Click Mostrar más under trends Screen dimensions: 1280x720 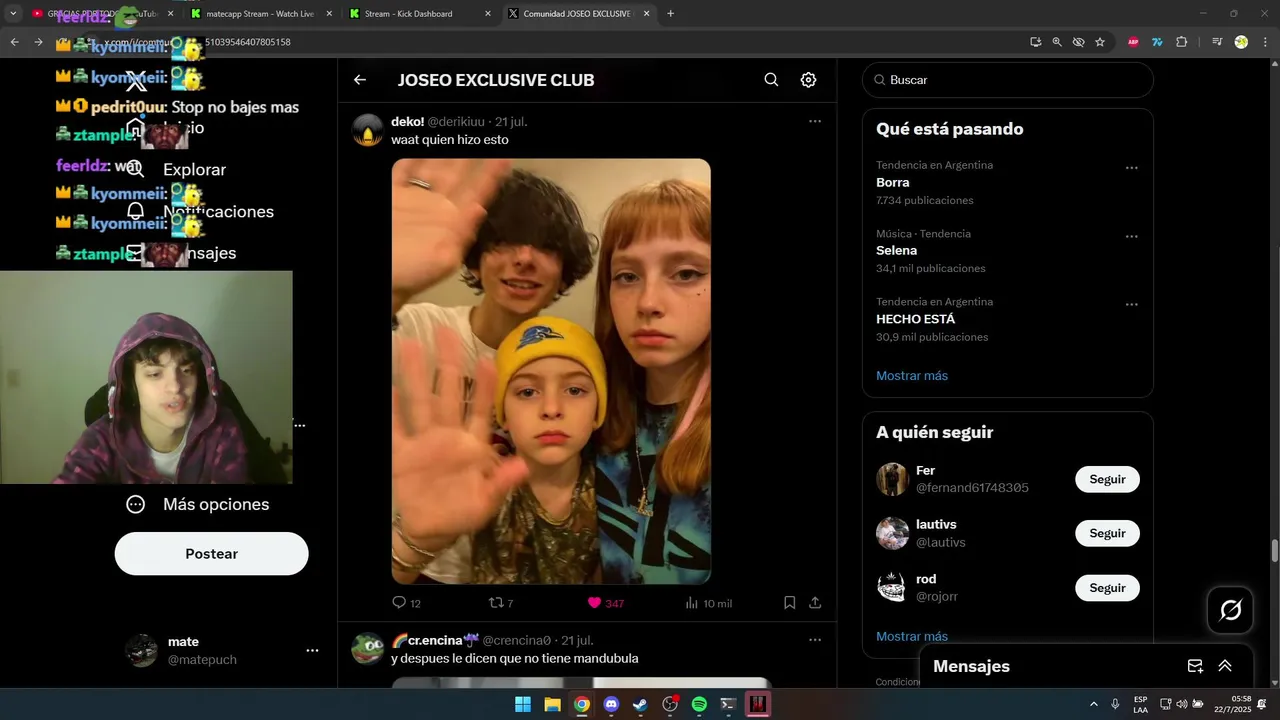tap(912, 376)
